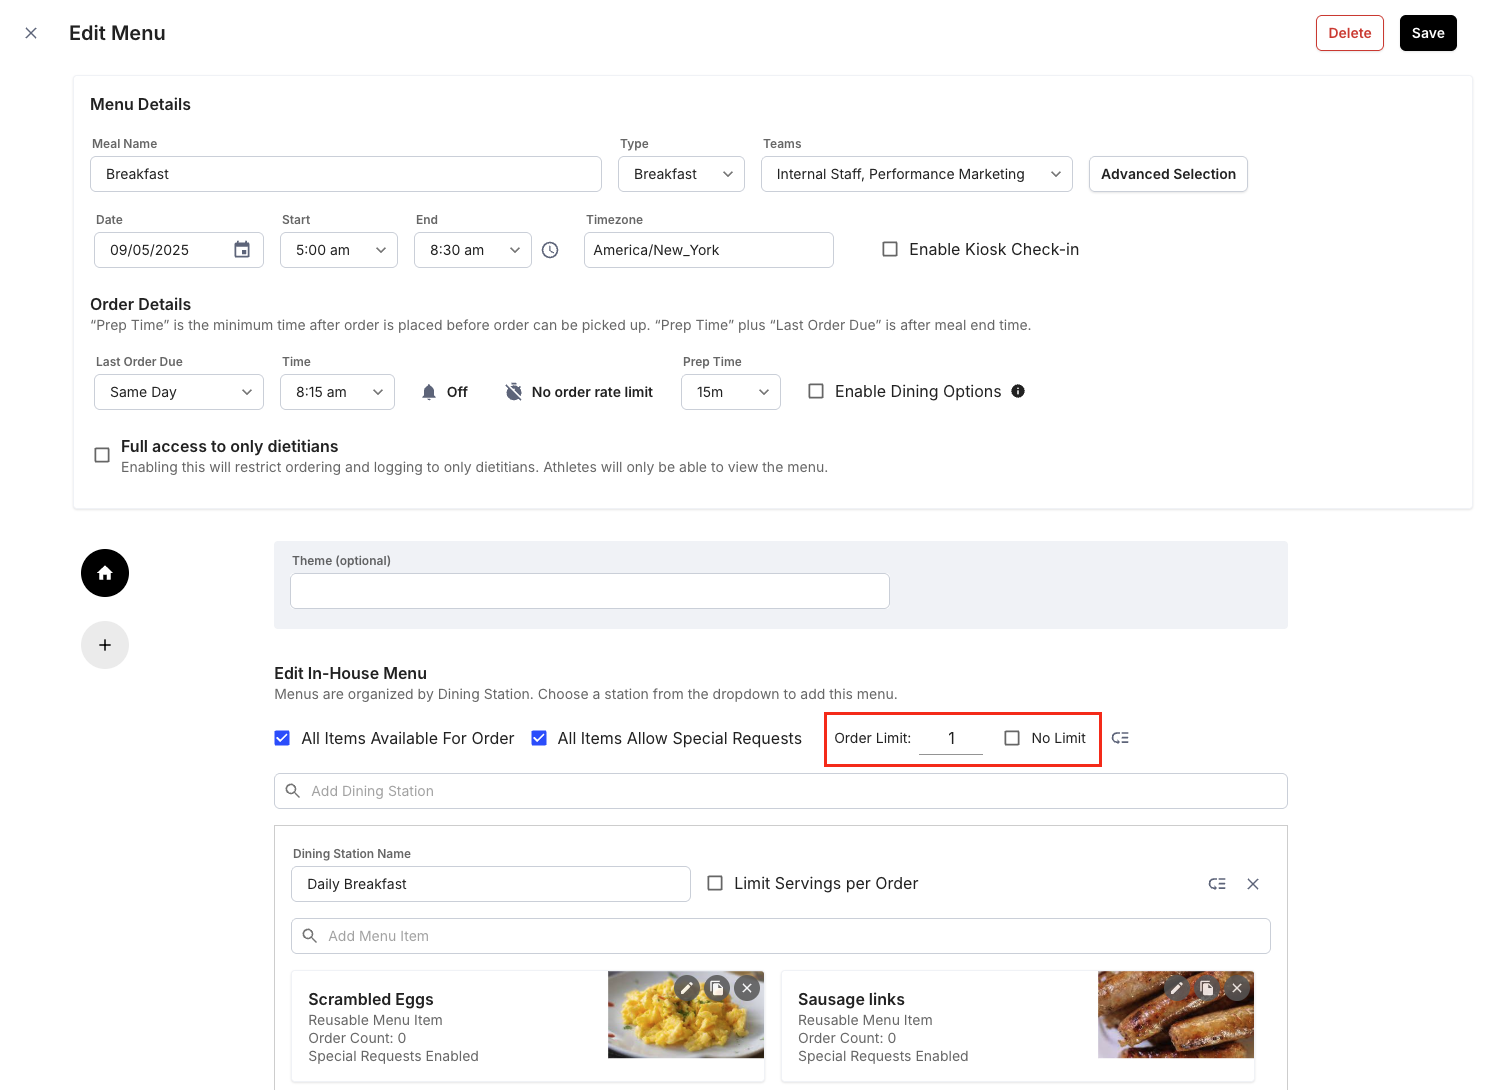Viewport: 1511px width, 1090px height.
Task: Click the Add Menu Item search field
Action: click(781, 936)
